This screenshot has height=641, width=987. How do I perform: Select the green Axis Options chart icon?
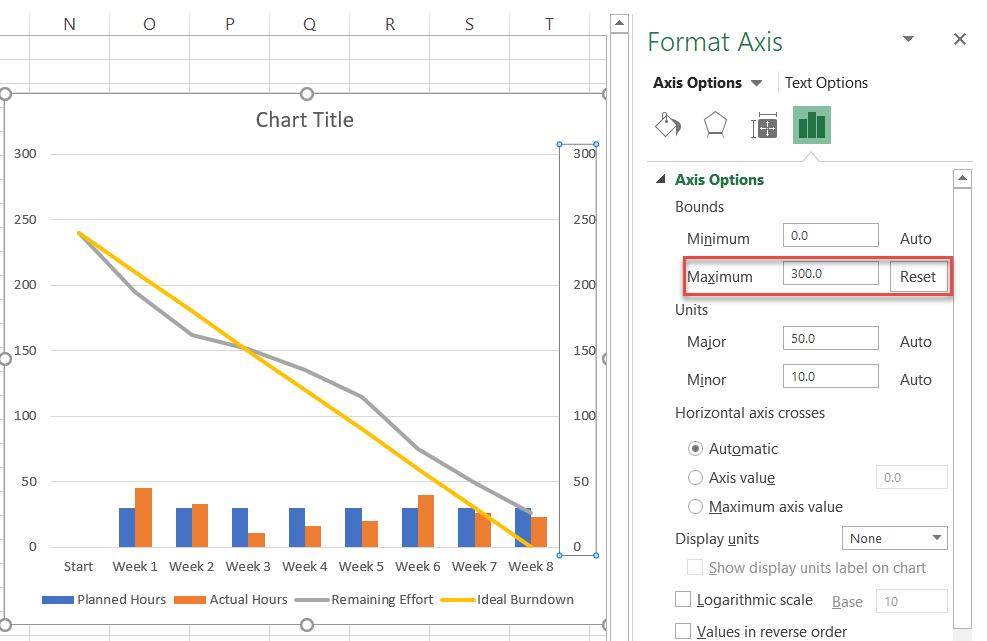pos(811,124)
